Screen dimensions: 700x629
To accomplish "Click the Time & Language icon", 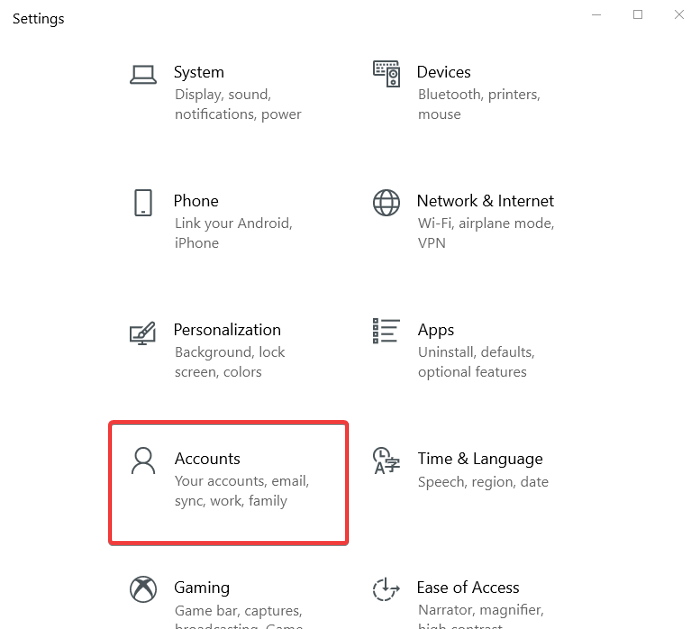I will pos(386,460).
